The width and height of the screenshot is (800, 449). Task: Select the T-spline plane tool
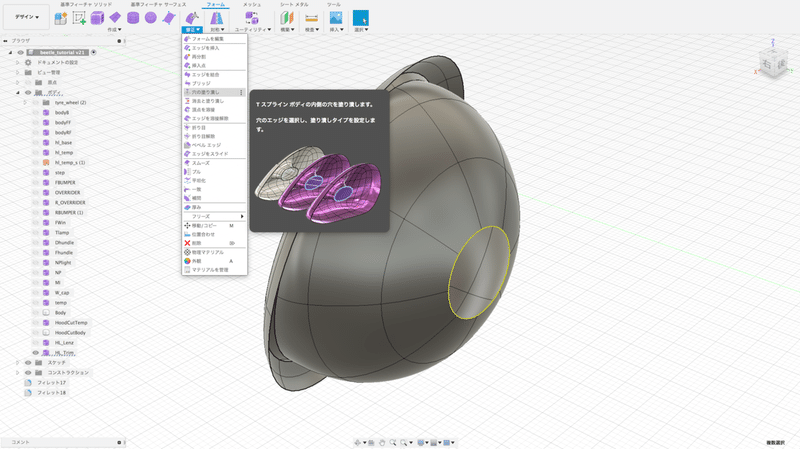coord(115,18)
